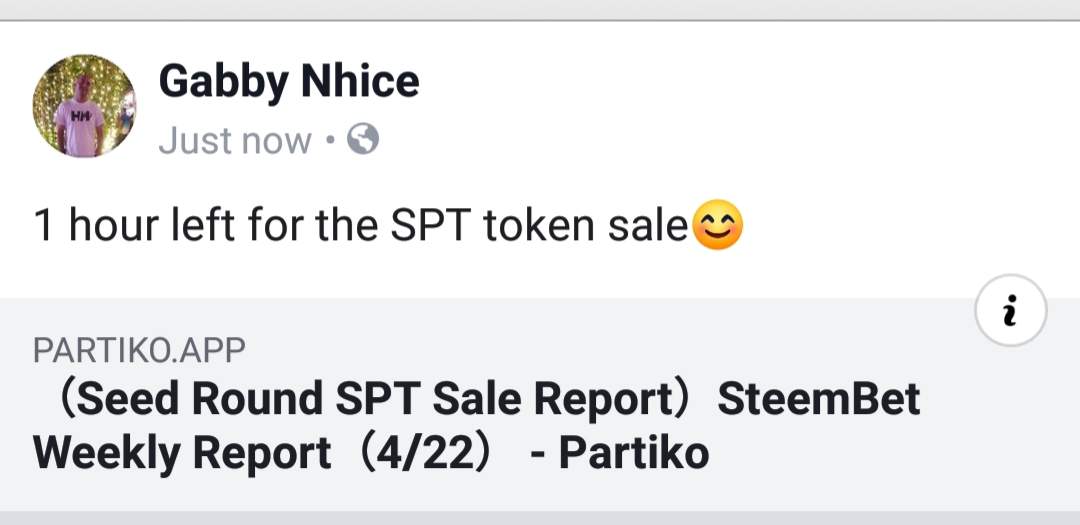Click the globe public privacy icon
The width and height of the screenshot is (1080, 525).
pyautogui.click(x=362, y=140)
